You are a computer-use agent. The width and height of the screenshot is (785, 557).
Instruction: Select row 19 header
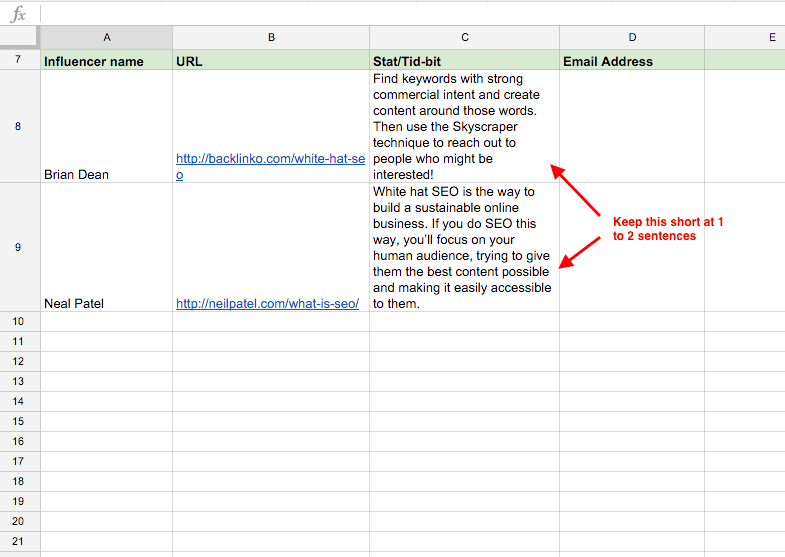coord(19,502)
